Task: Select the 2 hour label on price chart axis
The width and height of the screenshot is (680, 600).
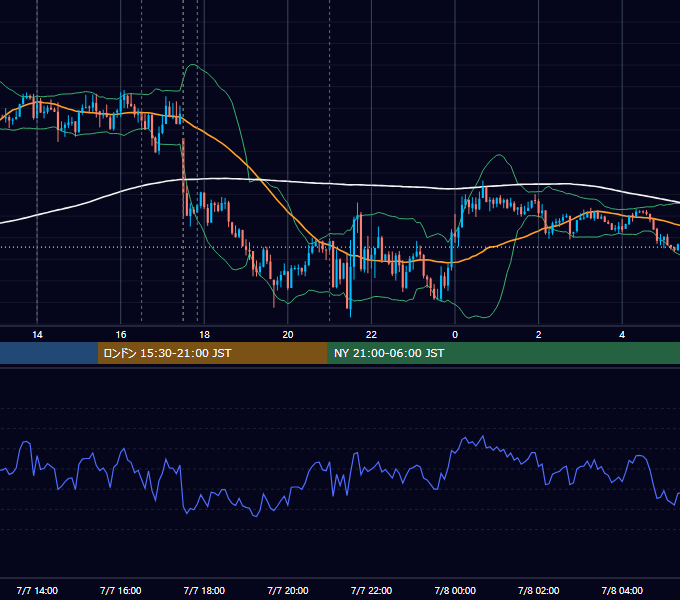Action: point(539,335)
